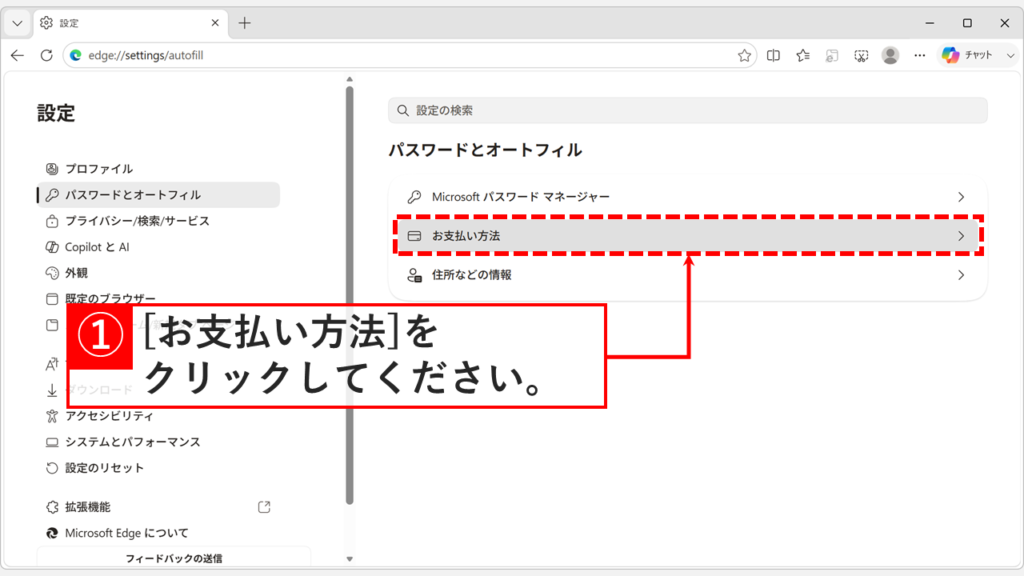Click the external link icon beside 拡張機能
The height and width of the screenshot is (576, 1024).
tap(264, 507)
